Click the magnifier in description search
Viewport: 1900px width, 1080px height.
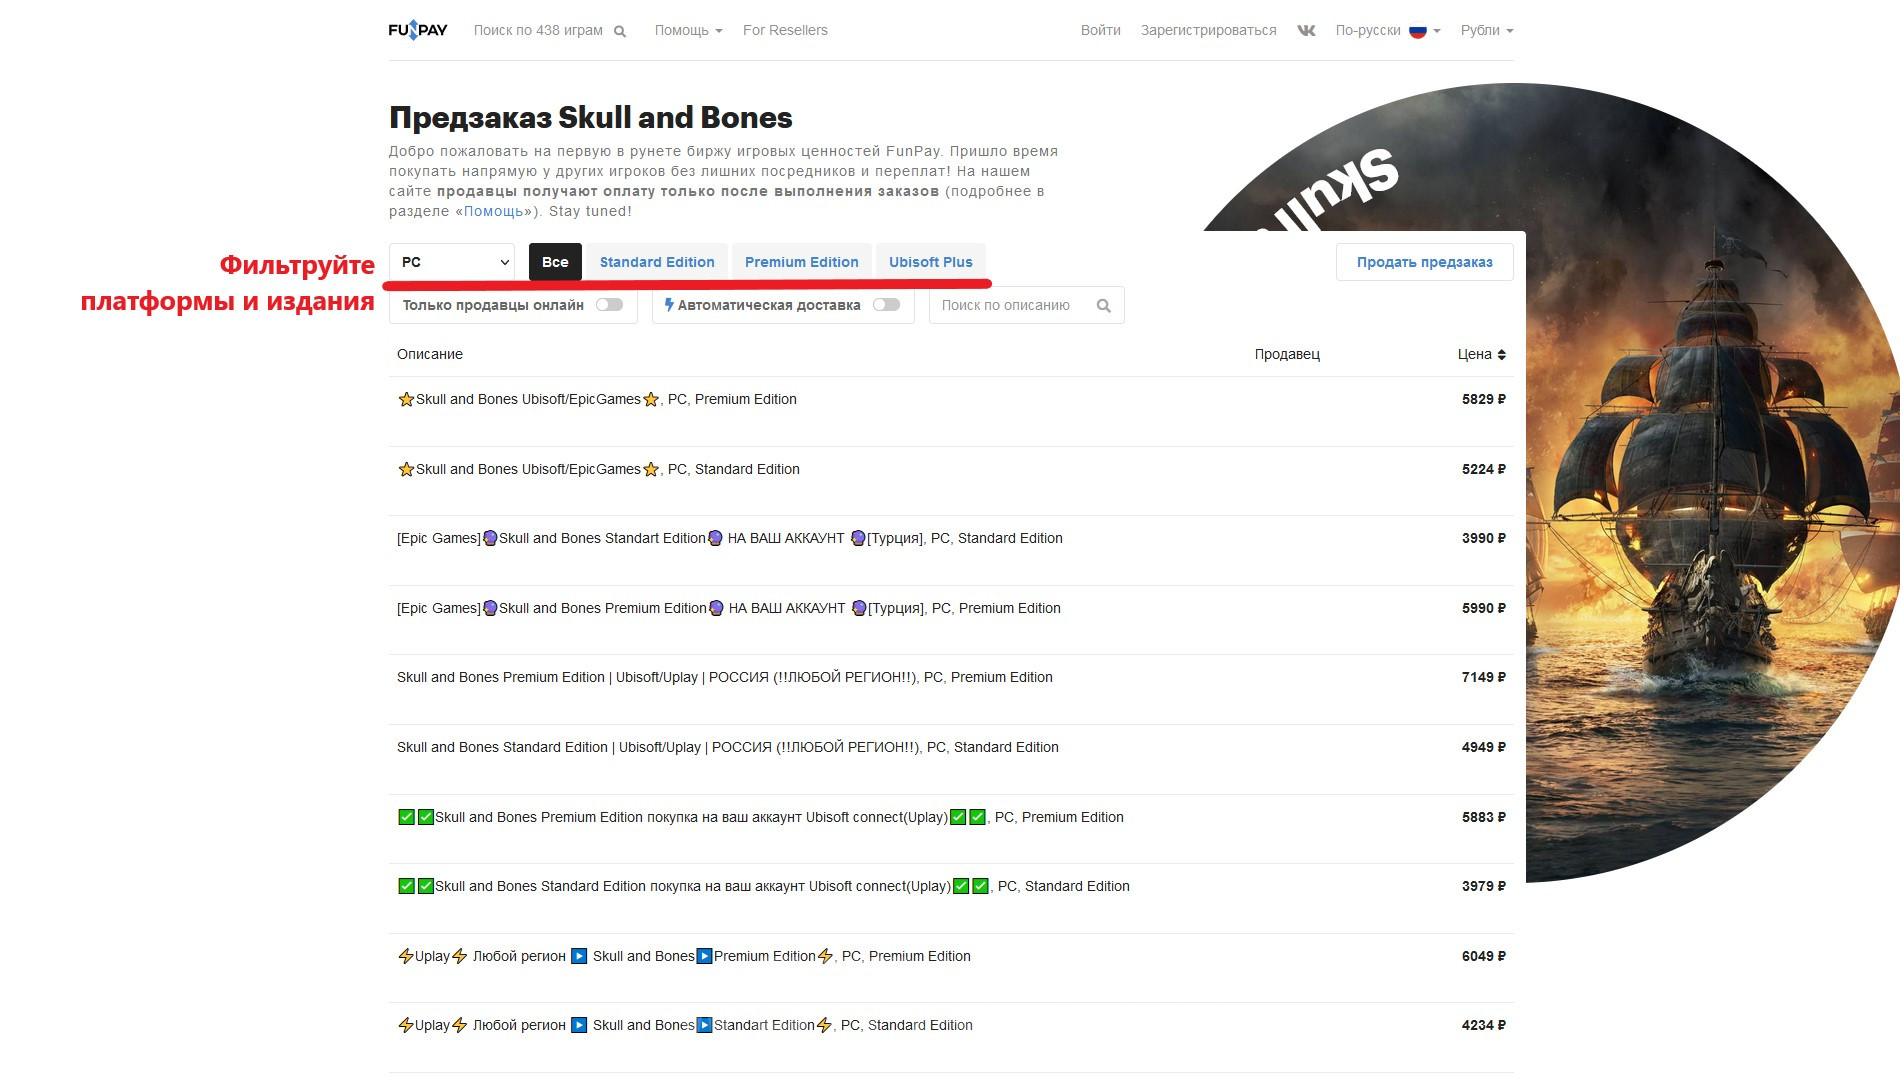[x=1103, y=306]
